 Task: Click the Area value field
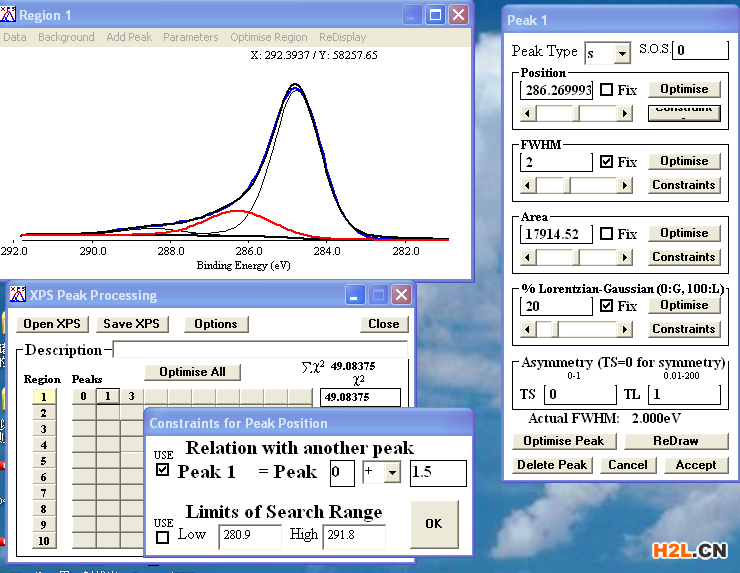click(556, 234)
